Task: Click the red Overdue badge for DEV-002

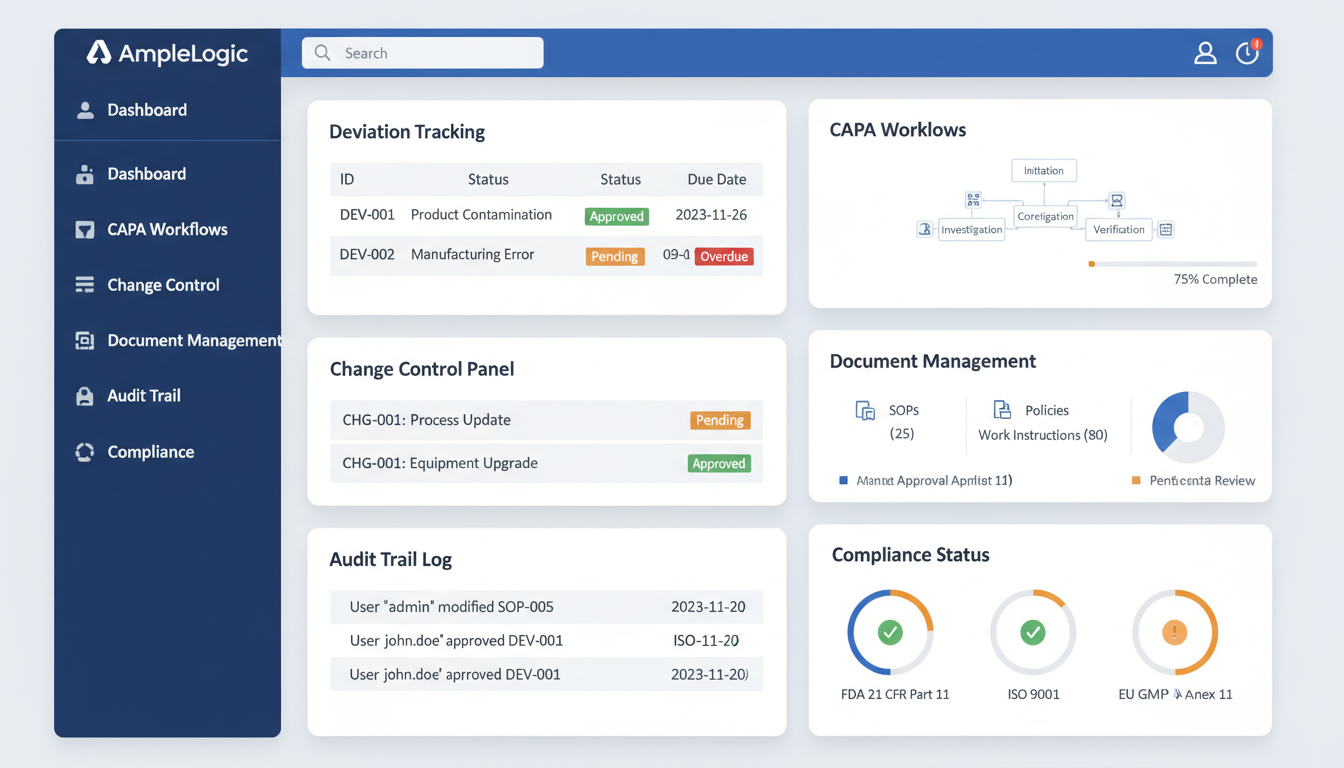Action: click(x=724, y=256)
